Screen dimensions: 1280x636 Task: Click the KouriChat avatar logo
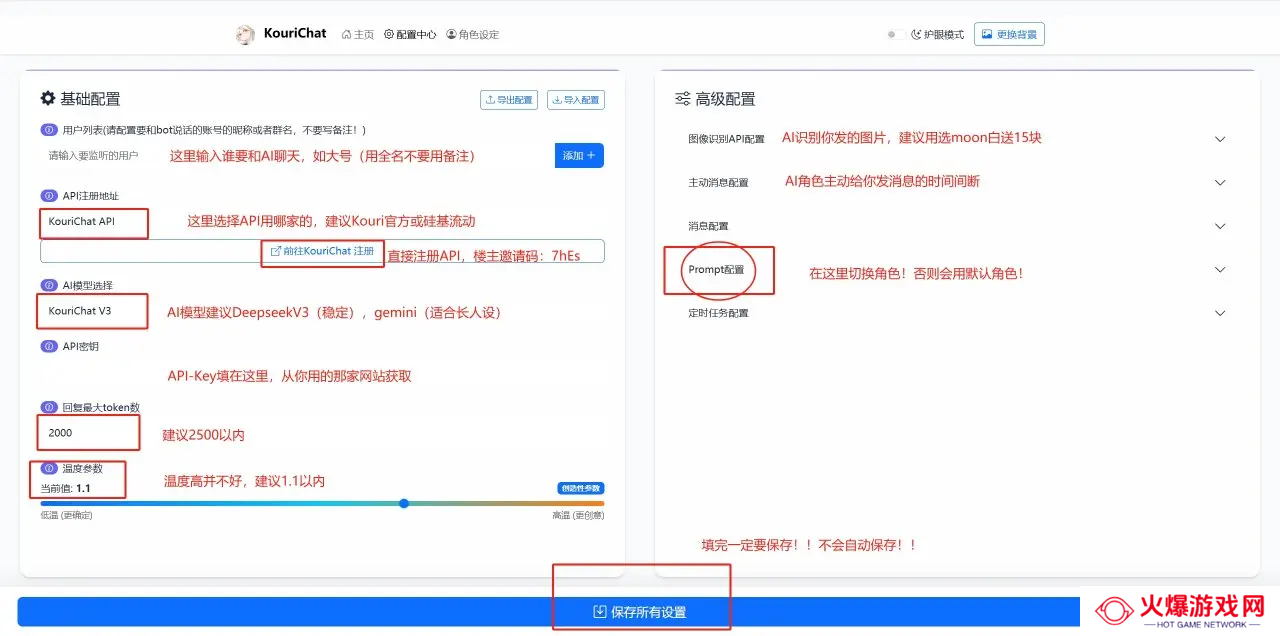[x=245, y=34]
